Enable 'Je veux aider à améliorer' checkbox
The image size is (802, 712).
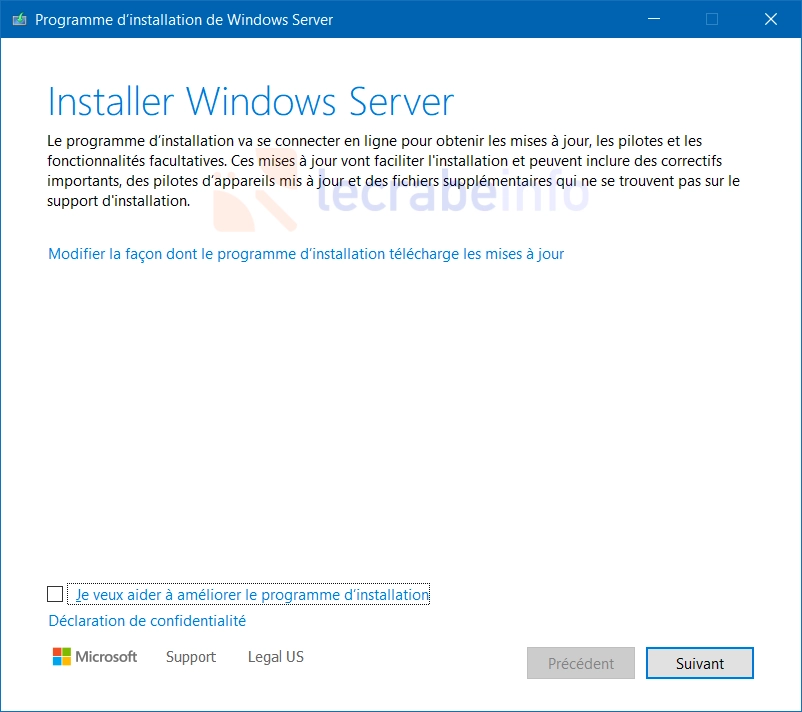click(55, 594)
